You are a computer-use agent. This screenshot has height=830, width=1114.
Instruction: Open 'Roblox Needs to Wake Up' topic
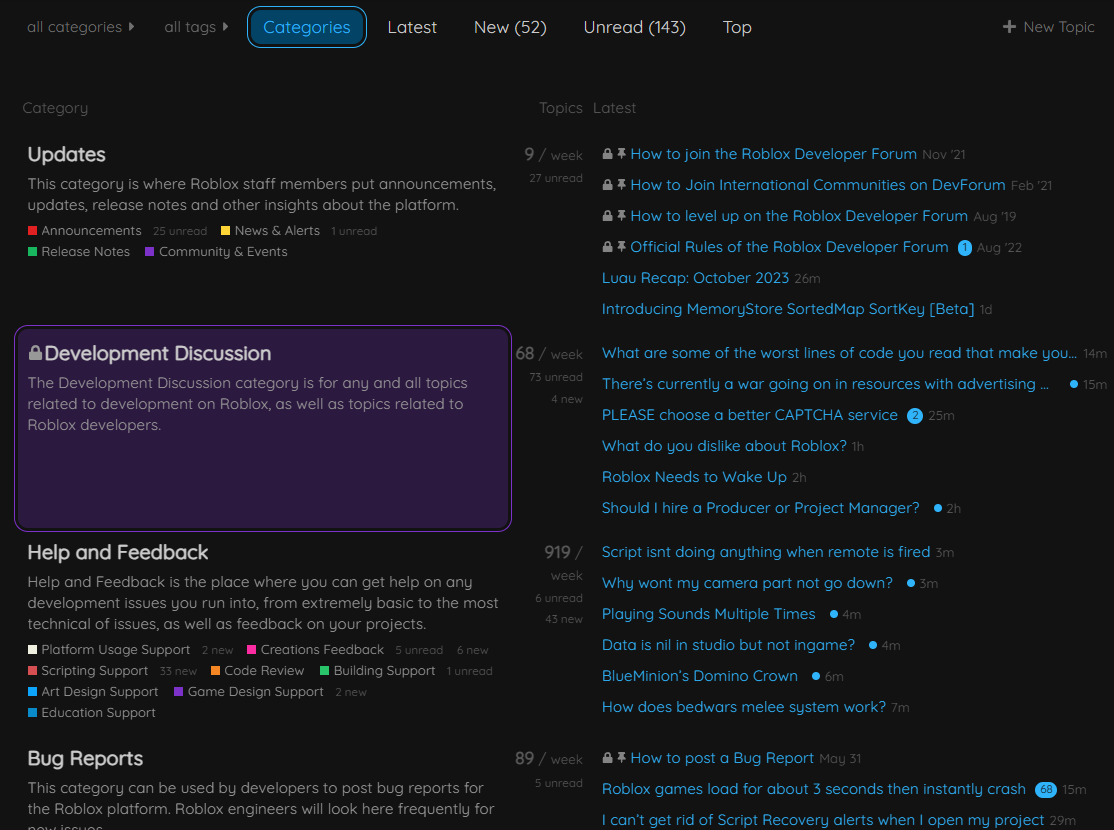(x=694, y=477)
